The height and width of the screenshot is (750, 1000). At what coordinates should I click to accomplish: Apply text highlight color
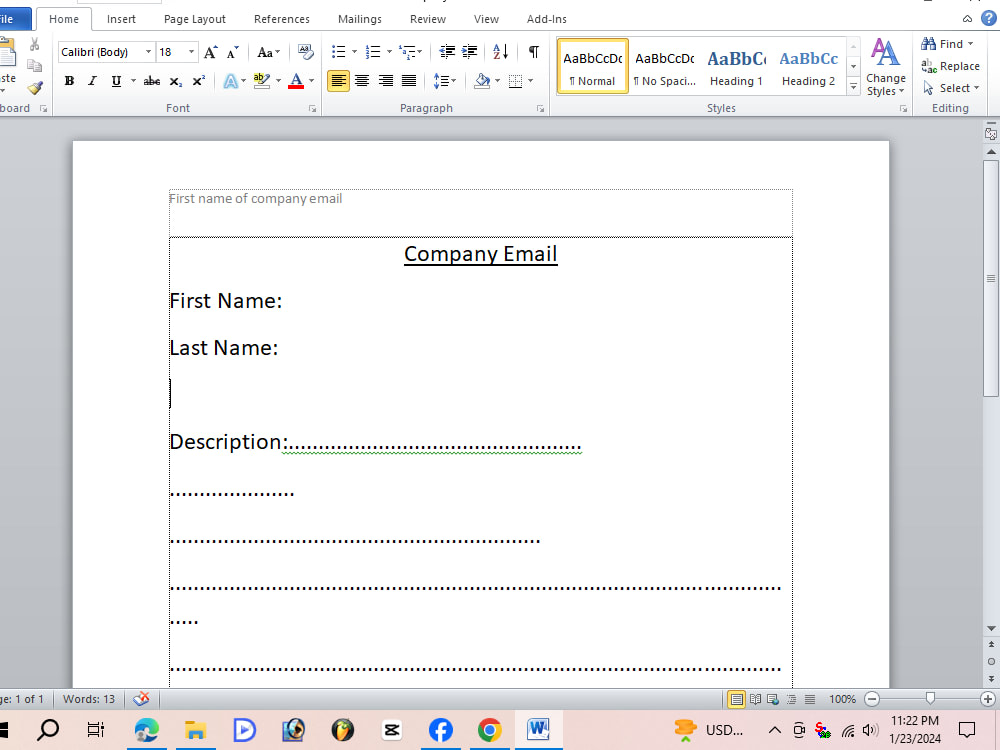261,81
